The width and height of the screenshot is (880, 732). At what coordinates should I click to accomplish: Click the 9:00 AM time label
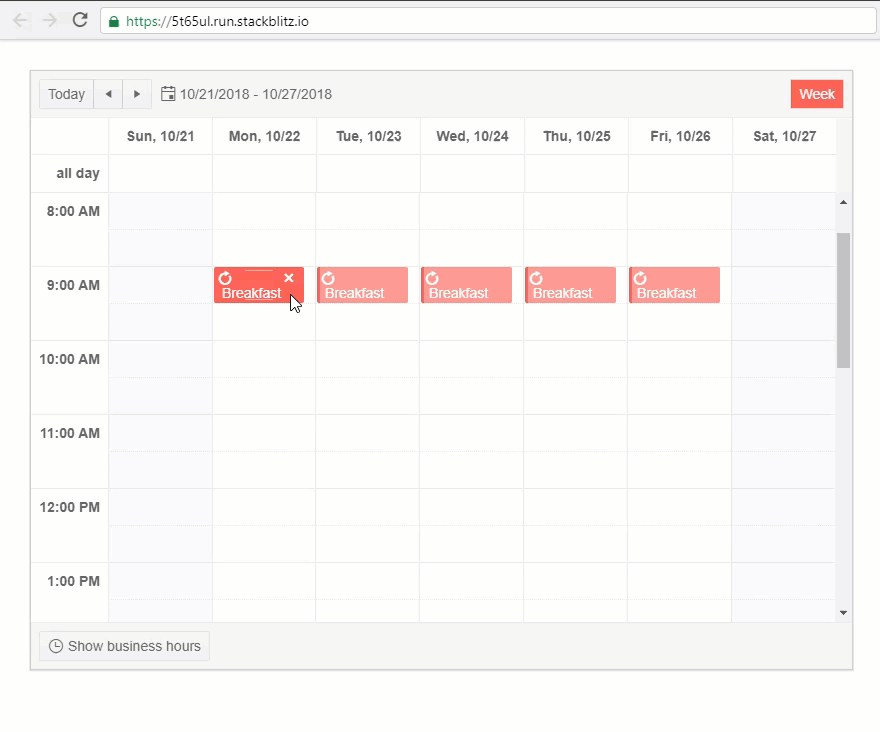pos(73,285)
